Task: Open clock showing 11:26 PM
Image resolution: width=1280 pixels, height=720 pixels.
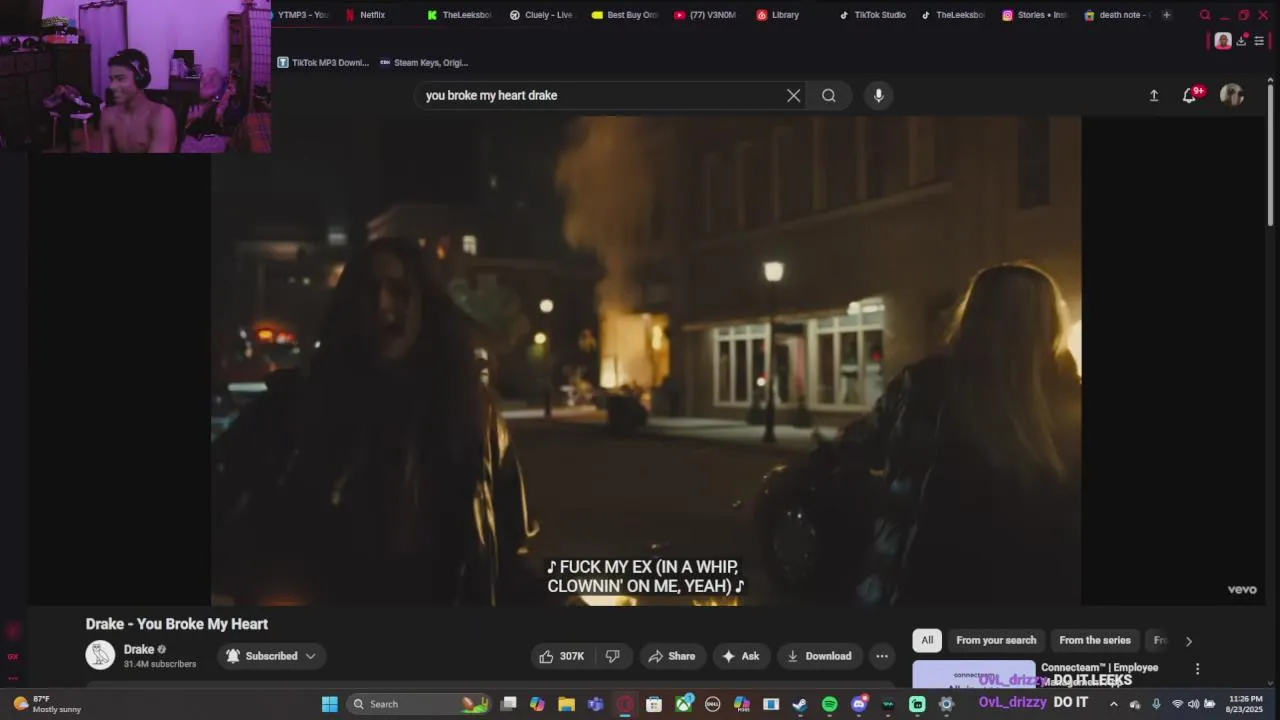Action: 1246,704
